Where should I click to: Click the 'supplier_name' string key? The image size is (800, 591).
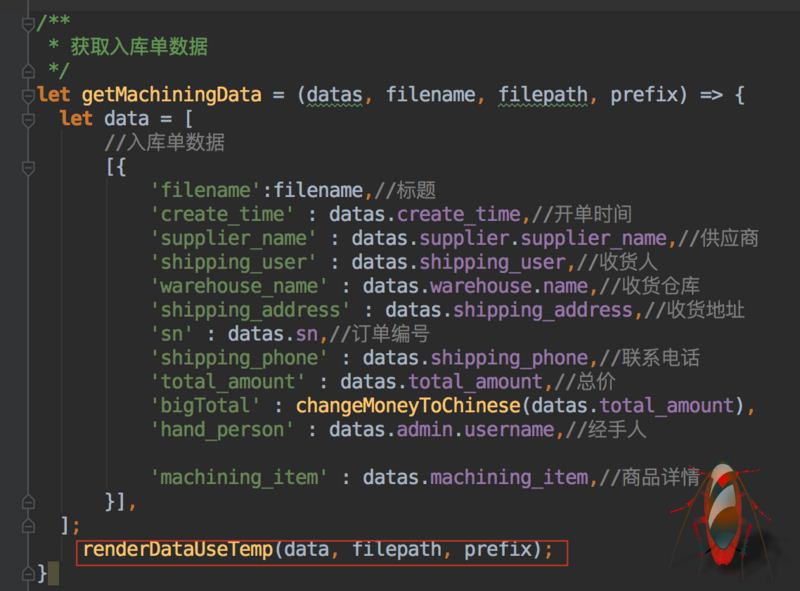[237, 238]
